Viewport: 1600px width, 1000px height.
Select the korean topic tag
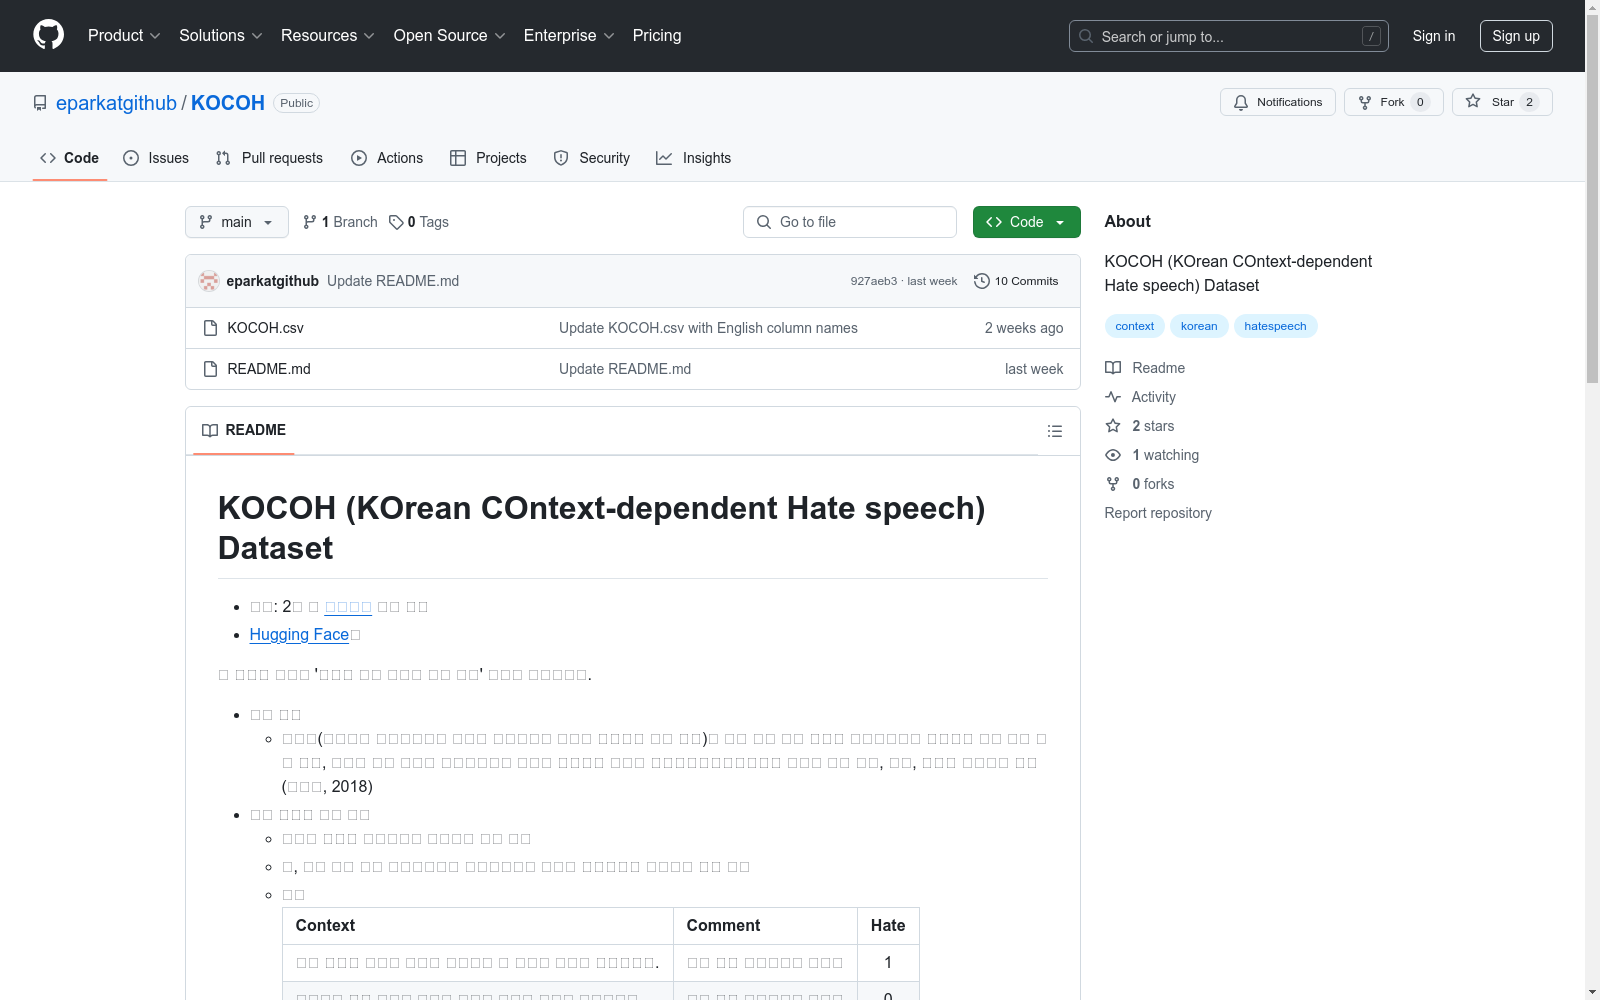tap(1199, 326)
